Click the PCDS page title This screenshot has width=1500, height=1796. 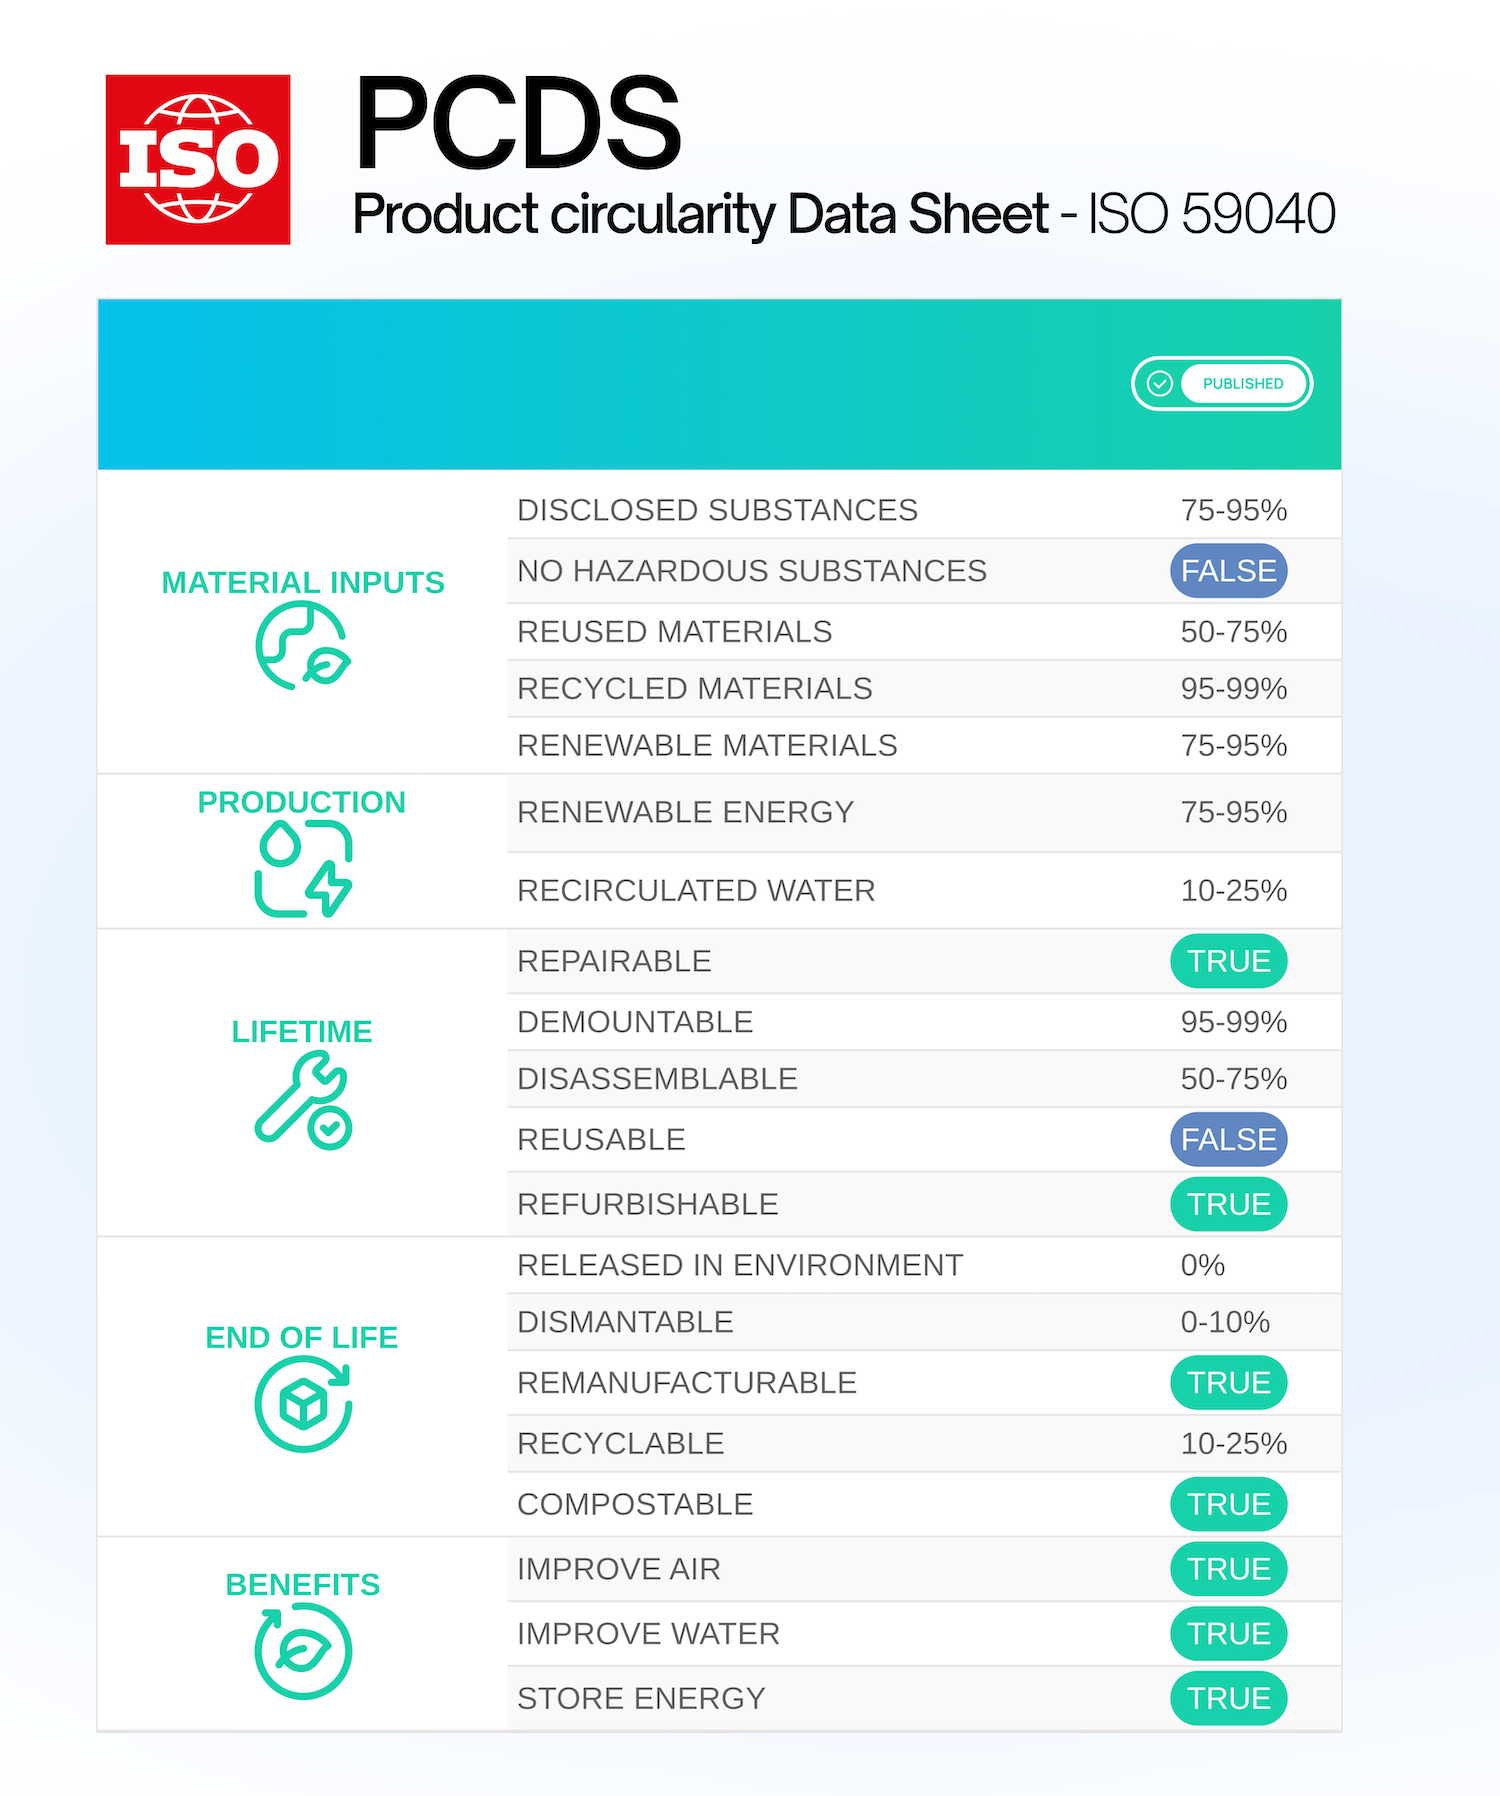click(517, 124)
